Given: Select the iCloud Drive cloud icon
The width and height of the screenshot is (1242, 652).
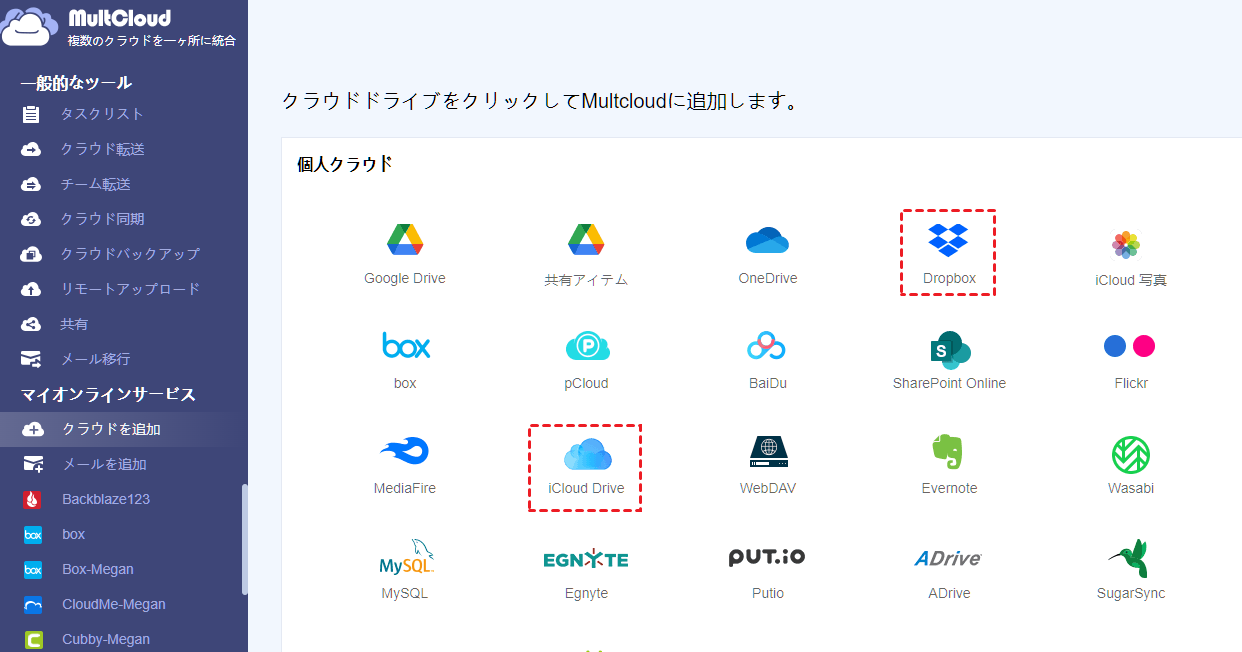Looking at the screenshot, I should point(587,454).
